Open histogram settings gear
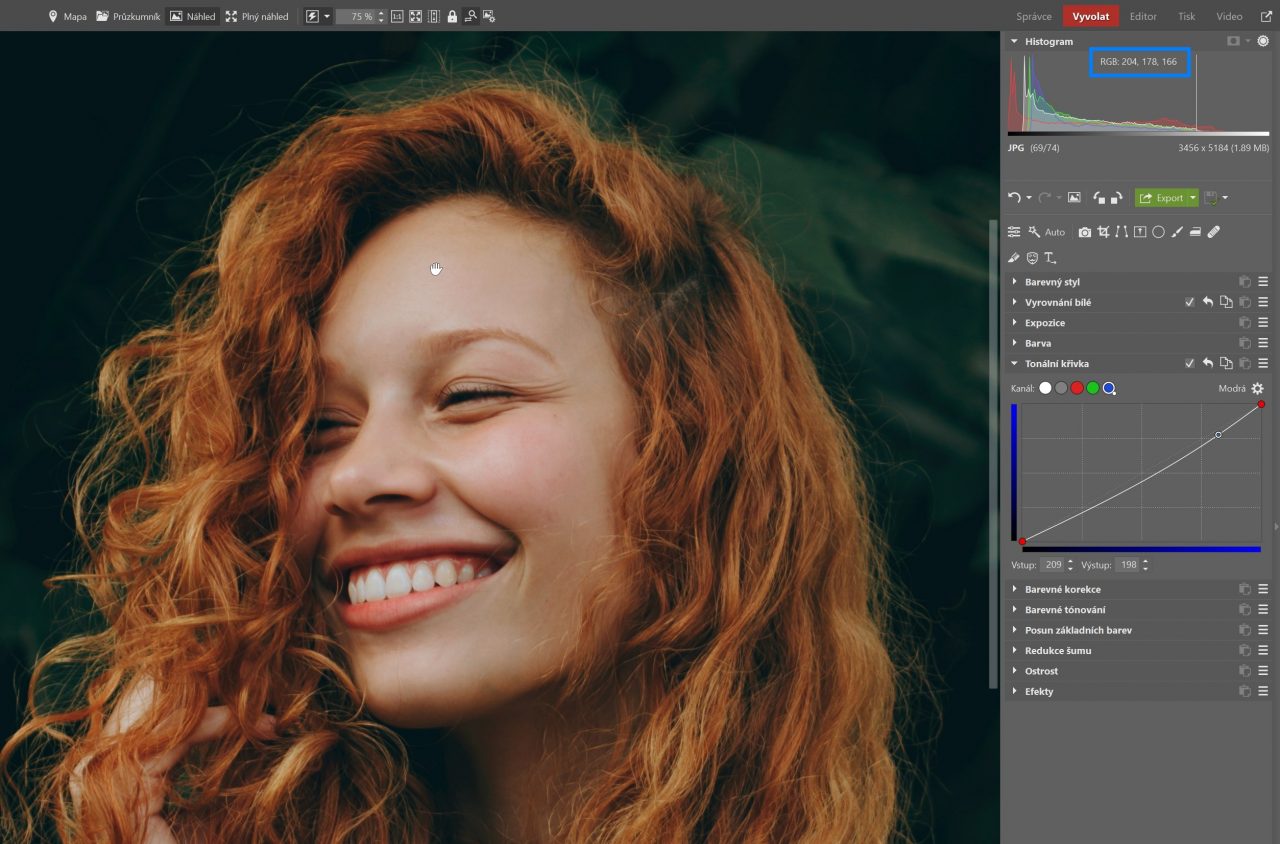 1263,41
